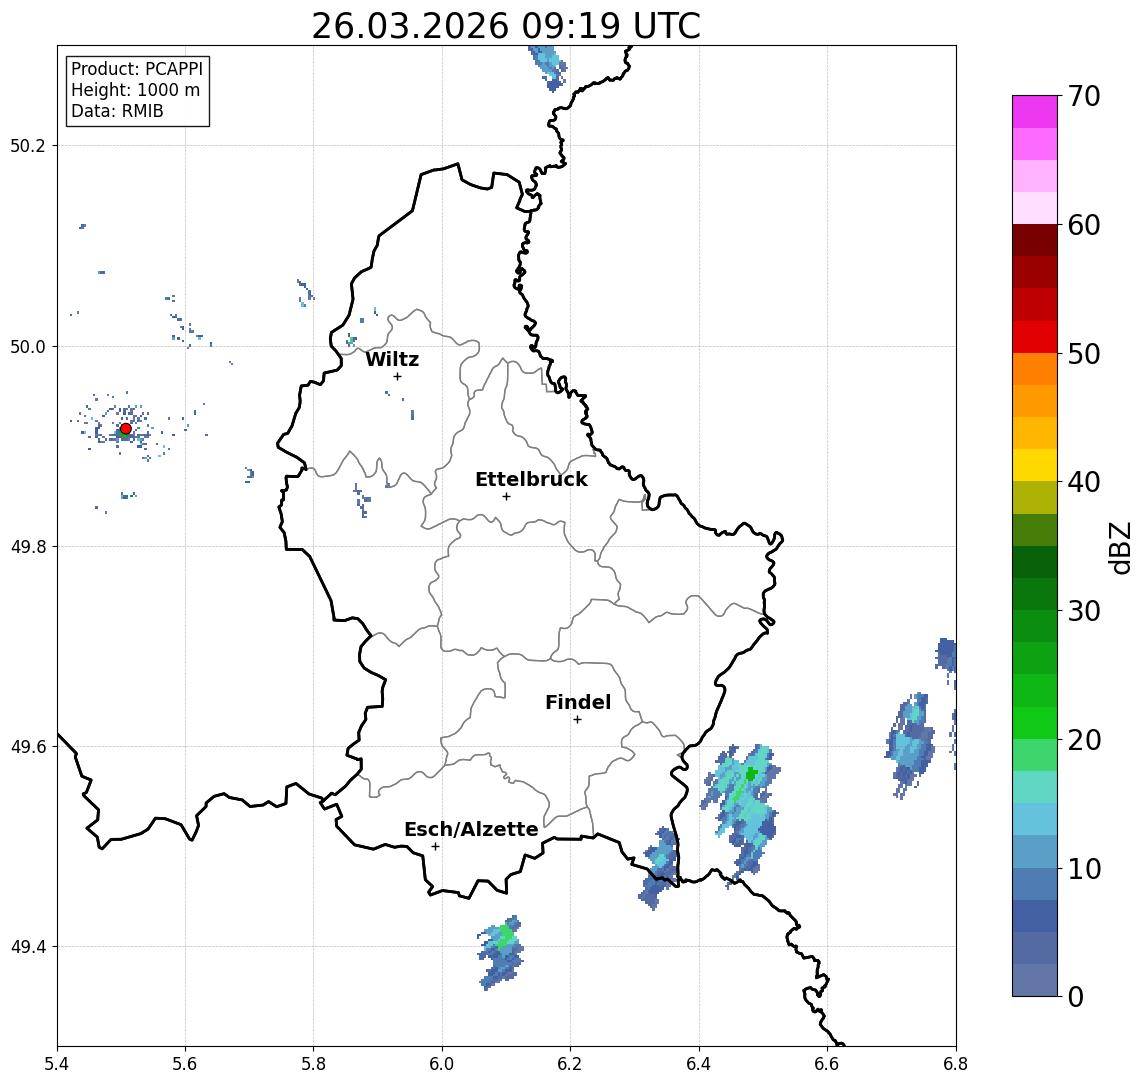Click the latitude label 50.2
The height and width of the screenshot is (1084, 1145).
[x=28, y=145]
